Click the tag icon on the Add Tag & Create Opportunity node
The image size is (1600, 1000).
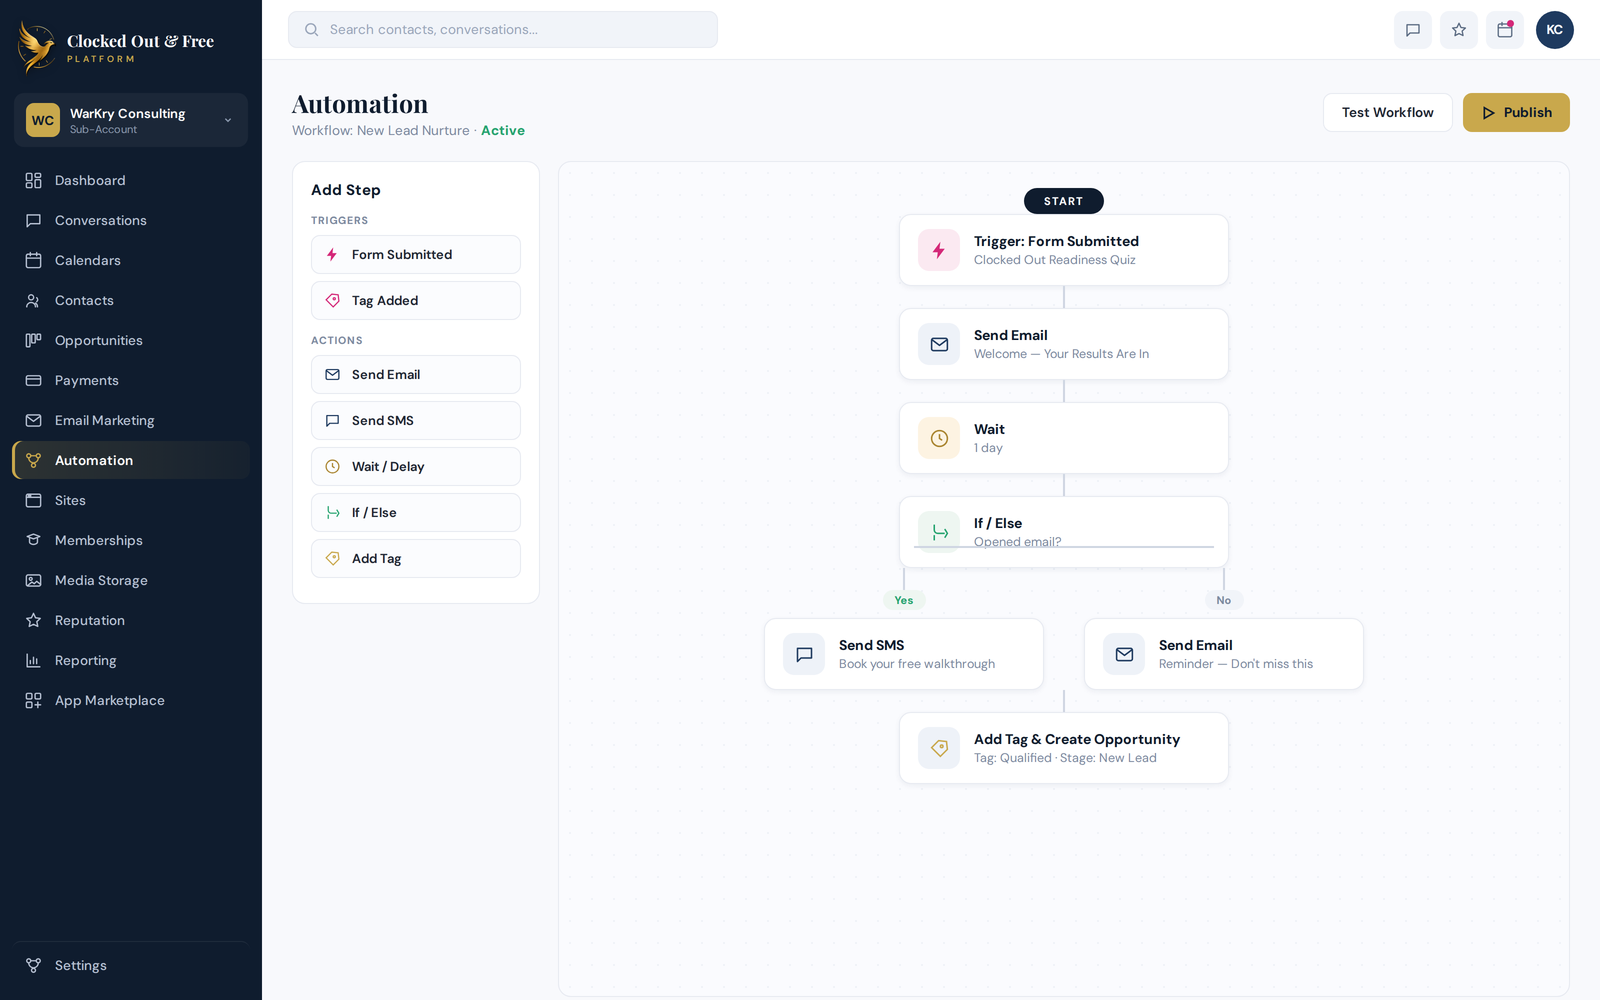tap(939, 748)
